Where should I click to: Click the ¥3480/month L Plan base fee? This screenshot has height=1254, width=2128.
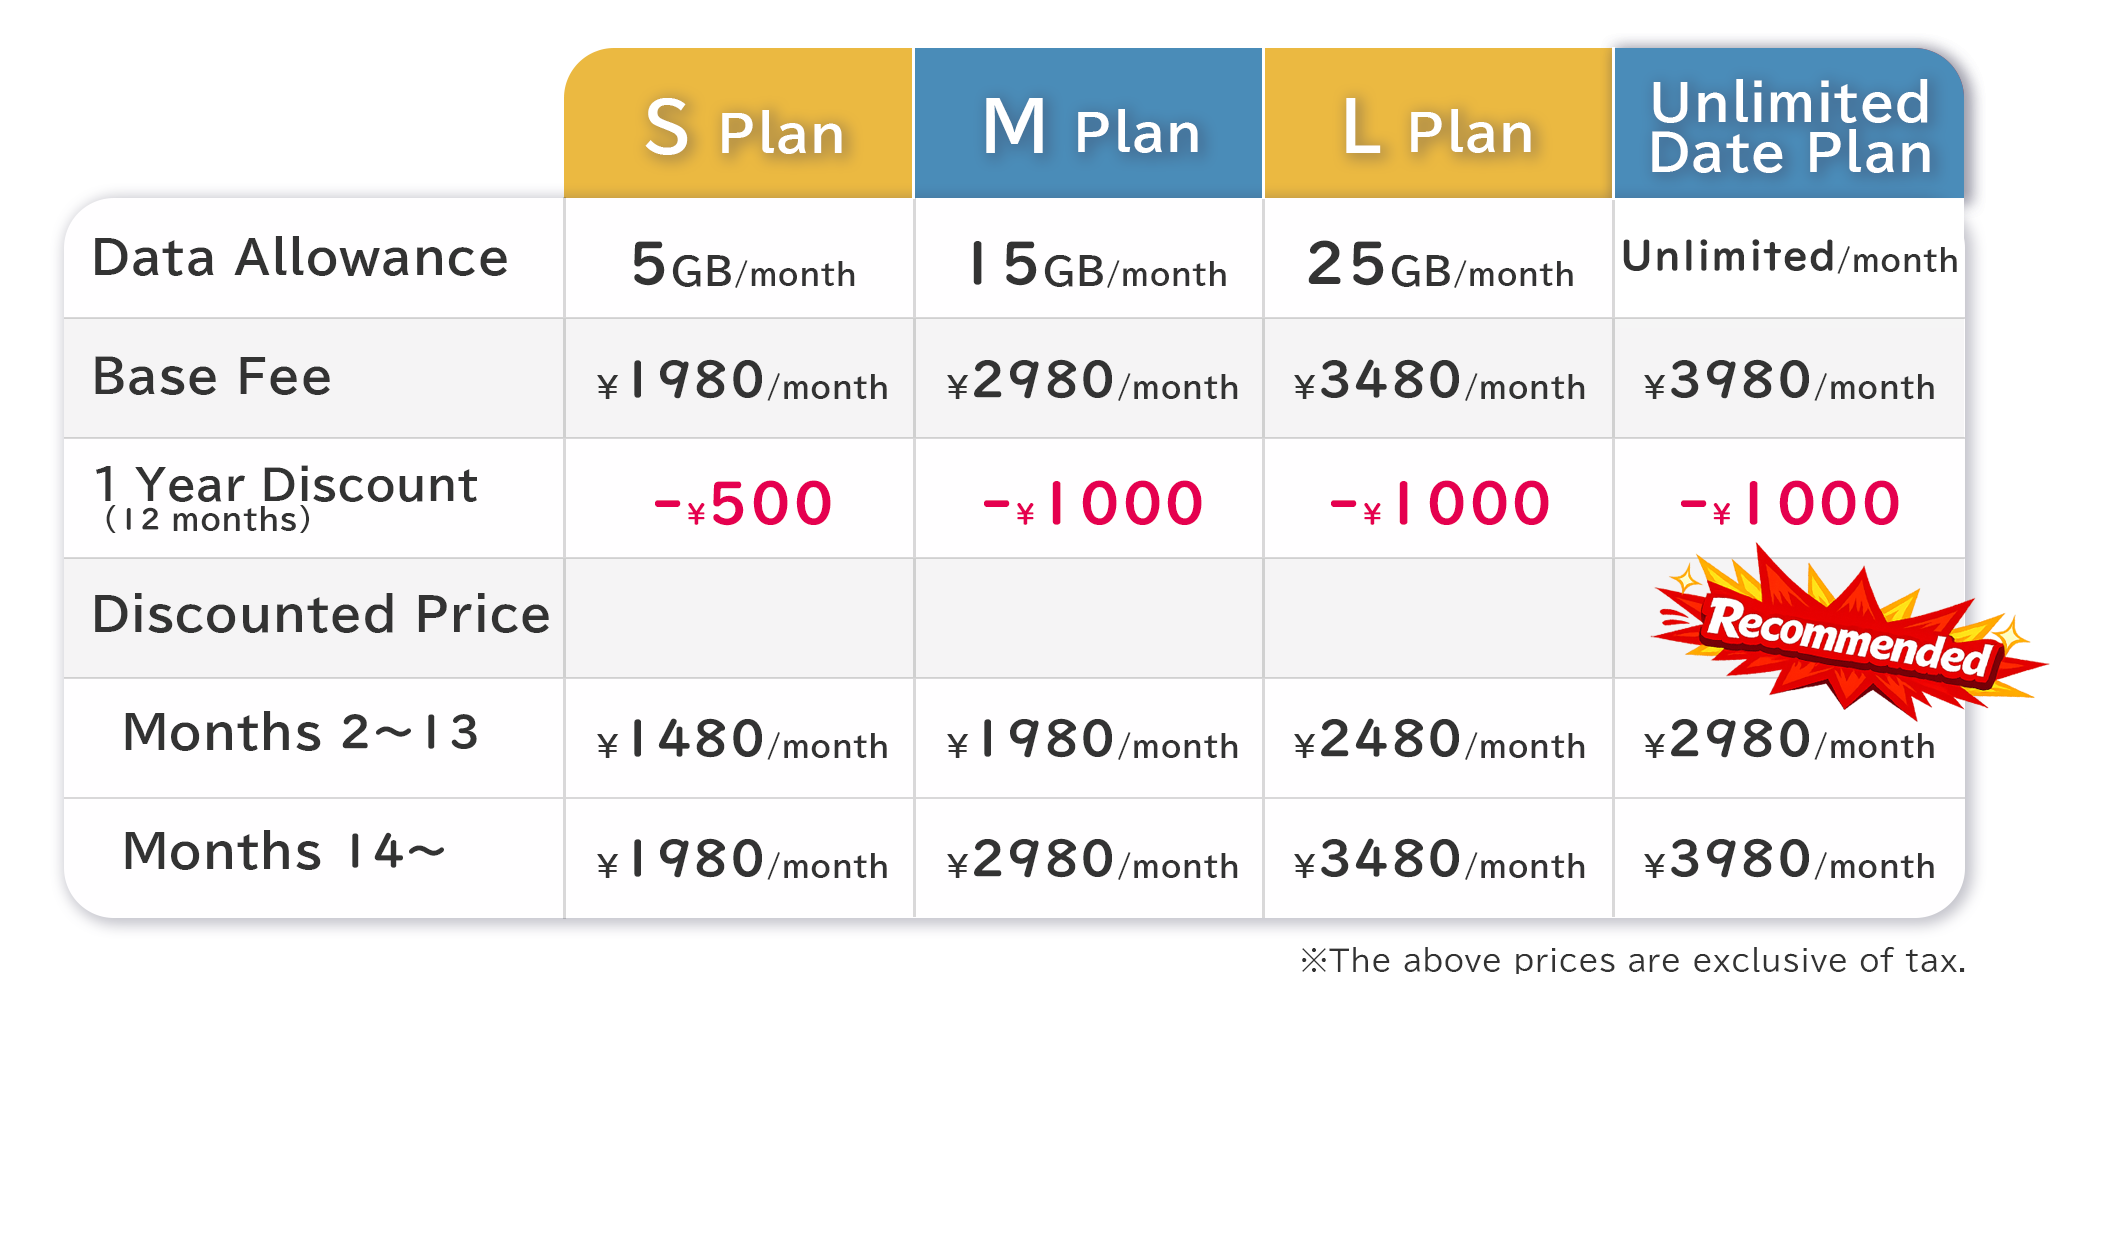pos(1440,382)
